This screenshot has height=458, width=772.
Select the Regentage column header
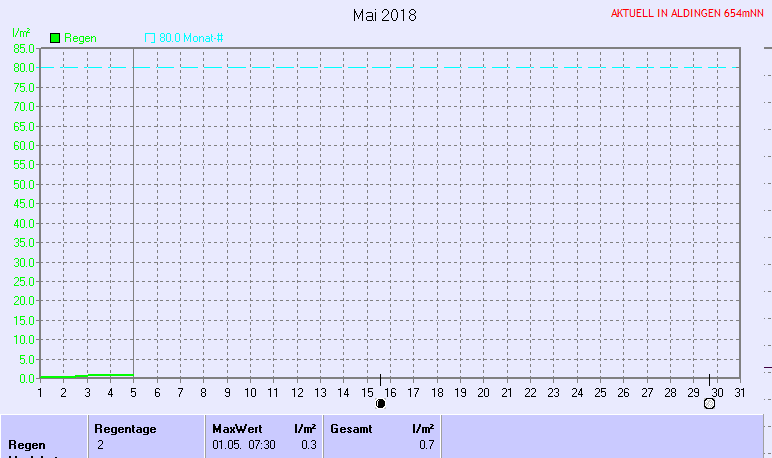pos(125,428)
